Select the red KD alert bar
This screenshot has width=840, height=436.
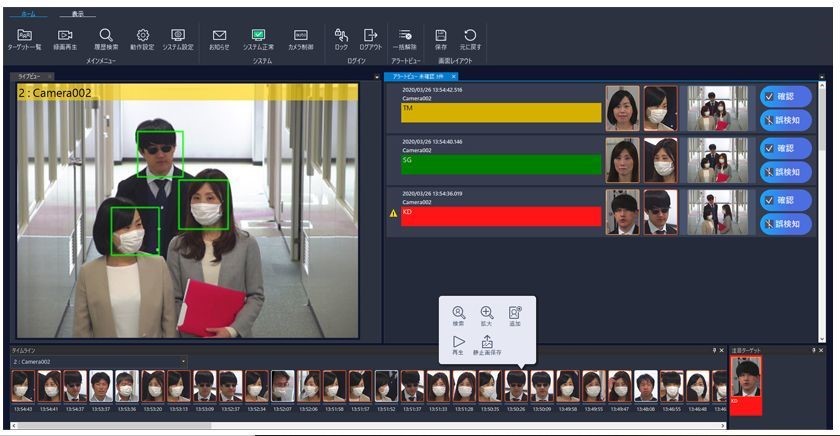click(x=501, y=217)
